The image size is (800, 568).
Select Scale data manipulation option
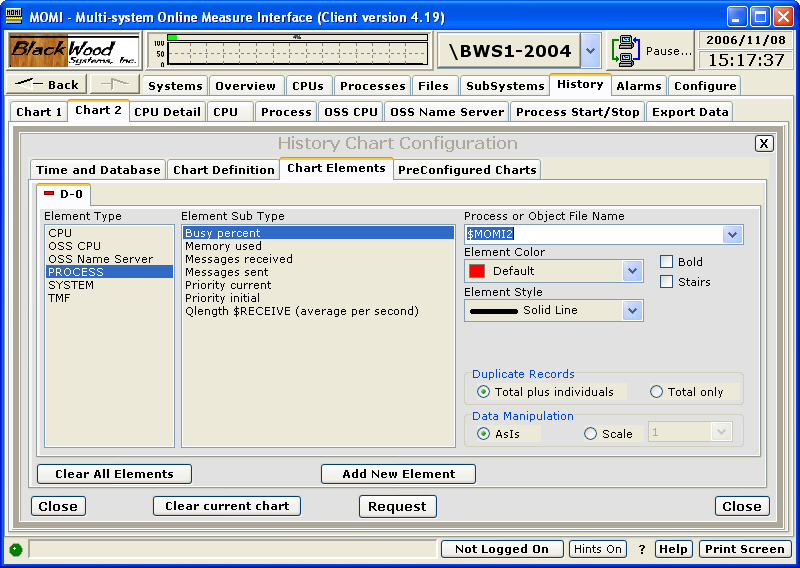590,434
